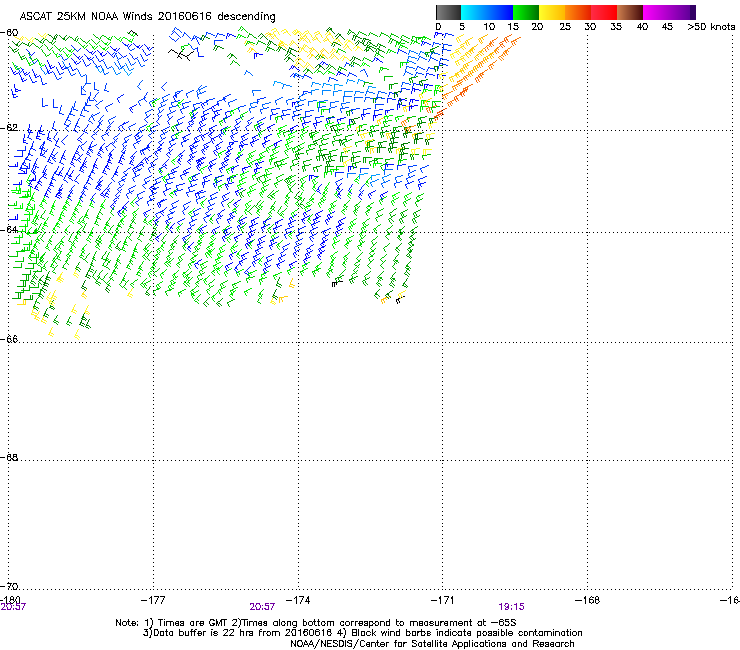Click the '-168' longitude label
Screen dimensions: 740x650
588,600
